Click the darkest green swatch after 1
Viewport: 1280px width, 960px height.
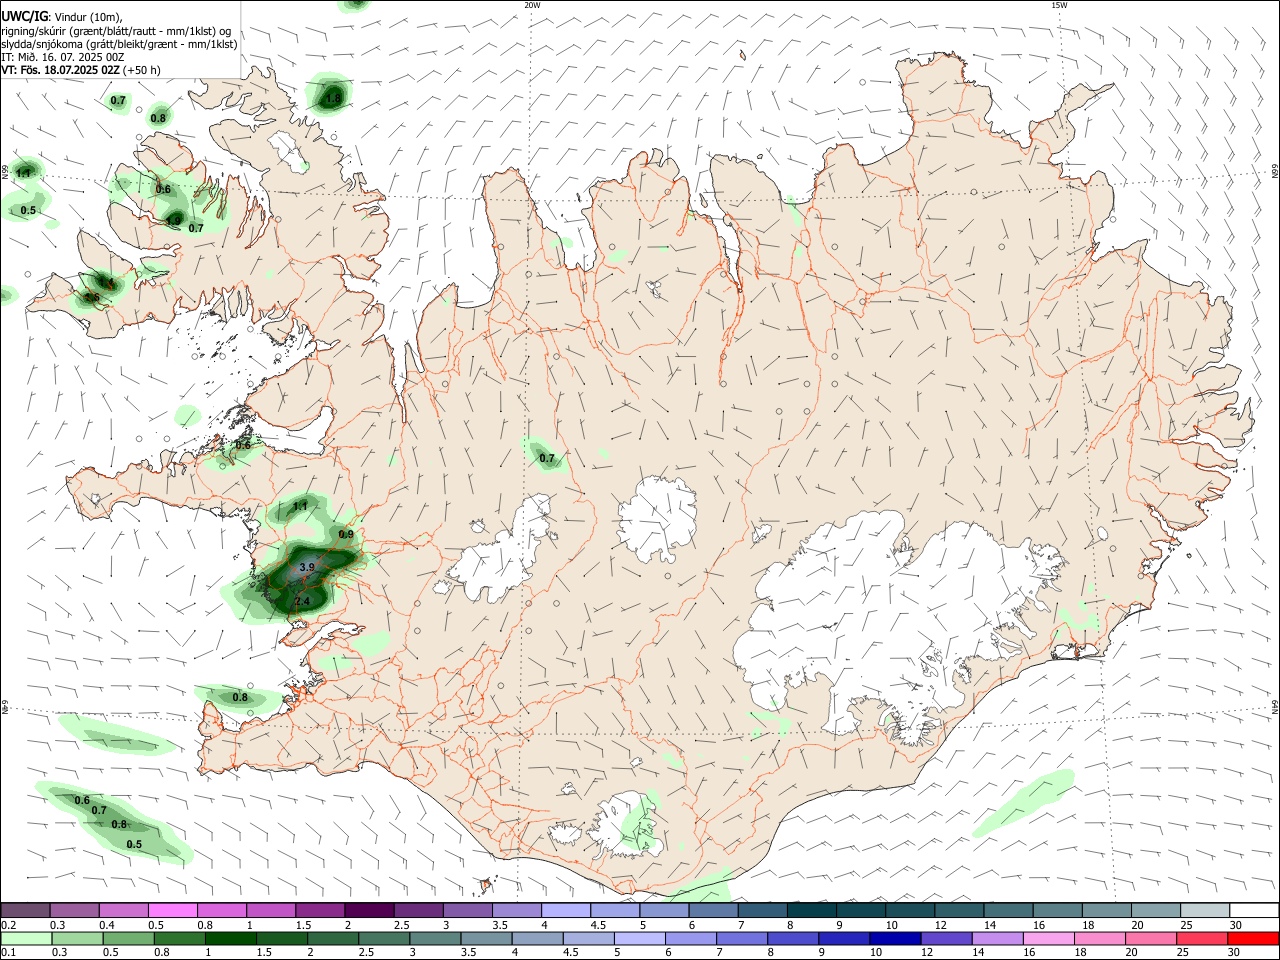click(x=232, y=938)
